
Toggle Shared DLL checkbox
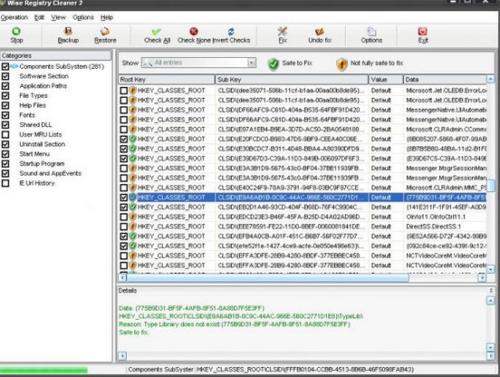(x=5, y=125)
